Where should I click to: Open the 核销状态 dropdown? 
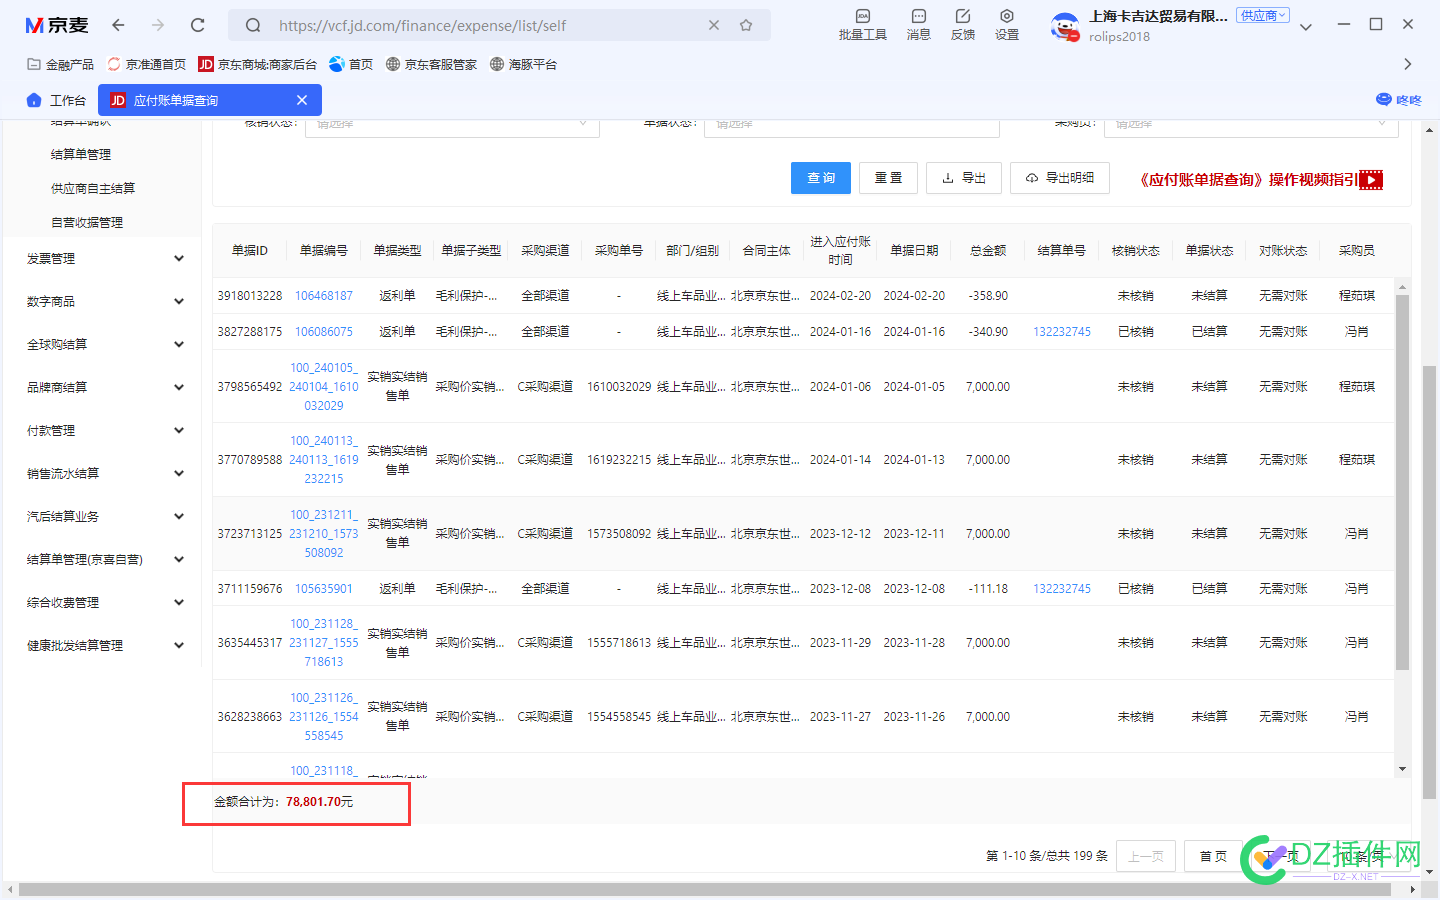[452, 127]
